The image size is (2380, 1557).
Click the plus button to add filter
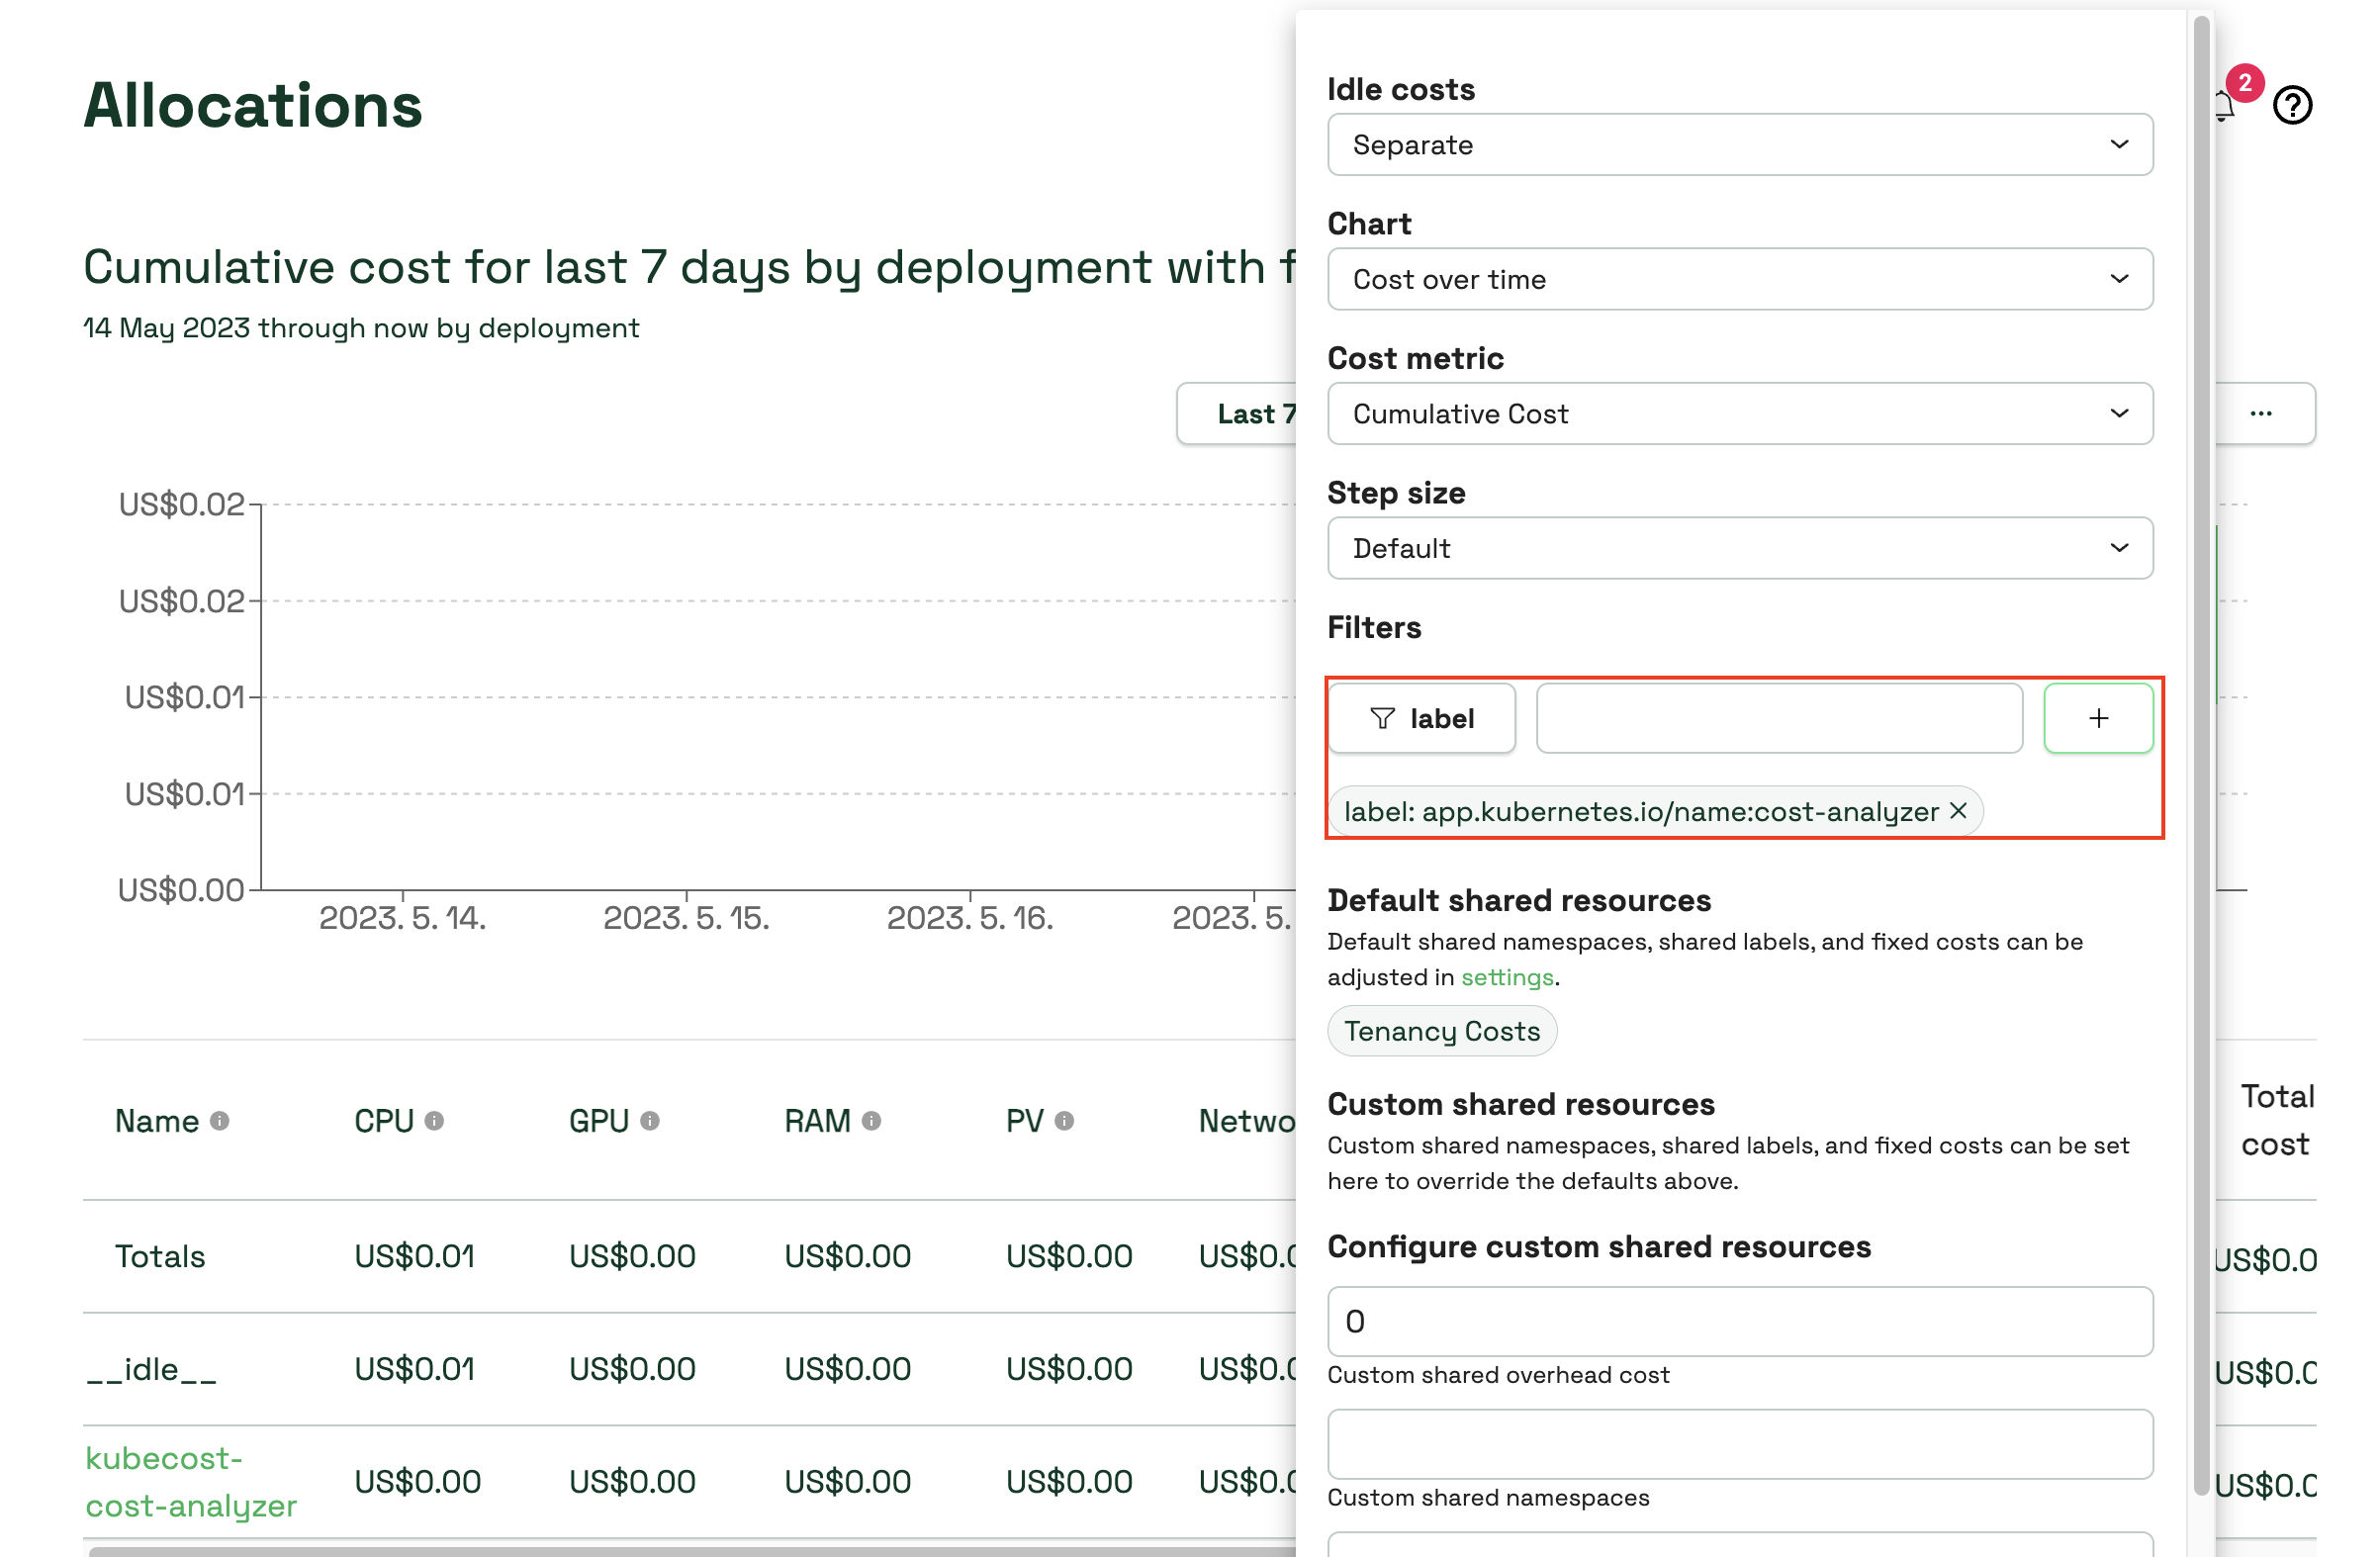pos(2097,718)
